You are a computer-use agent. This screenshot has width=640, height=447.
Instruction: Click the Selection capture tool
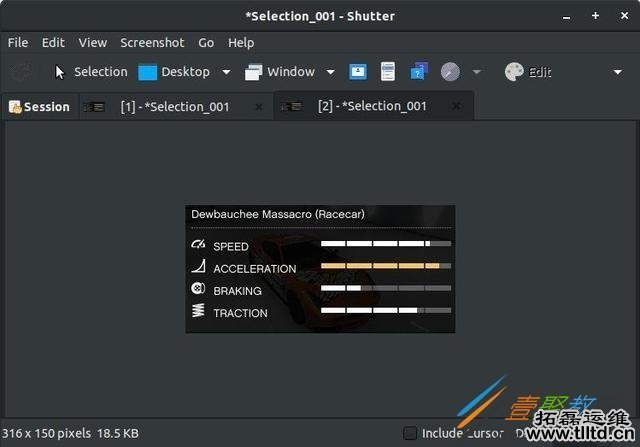(91, 72)
